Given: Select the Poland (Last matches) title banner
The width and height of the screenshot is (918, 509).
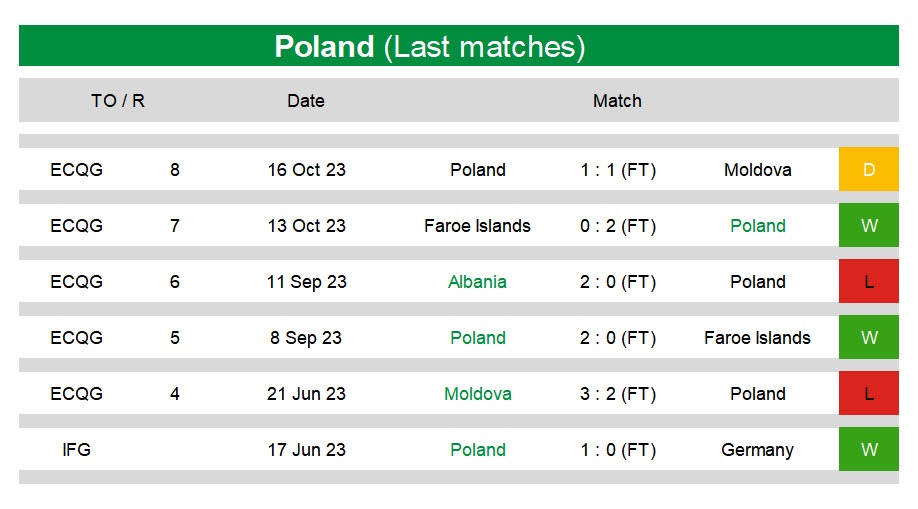Looking at the screenshot, I should (x=459, y=46).
